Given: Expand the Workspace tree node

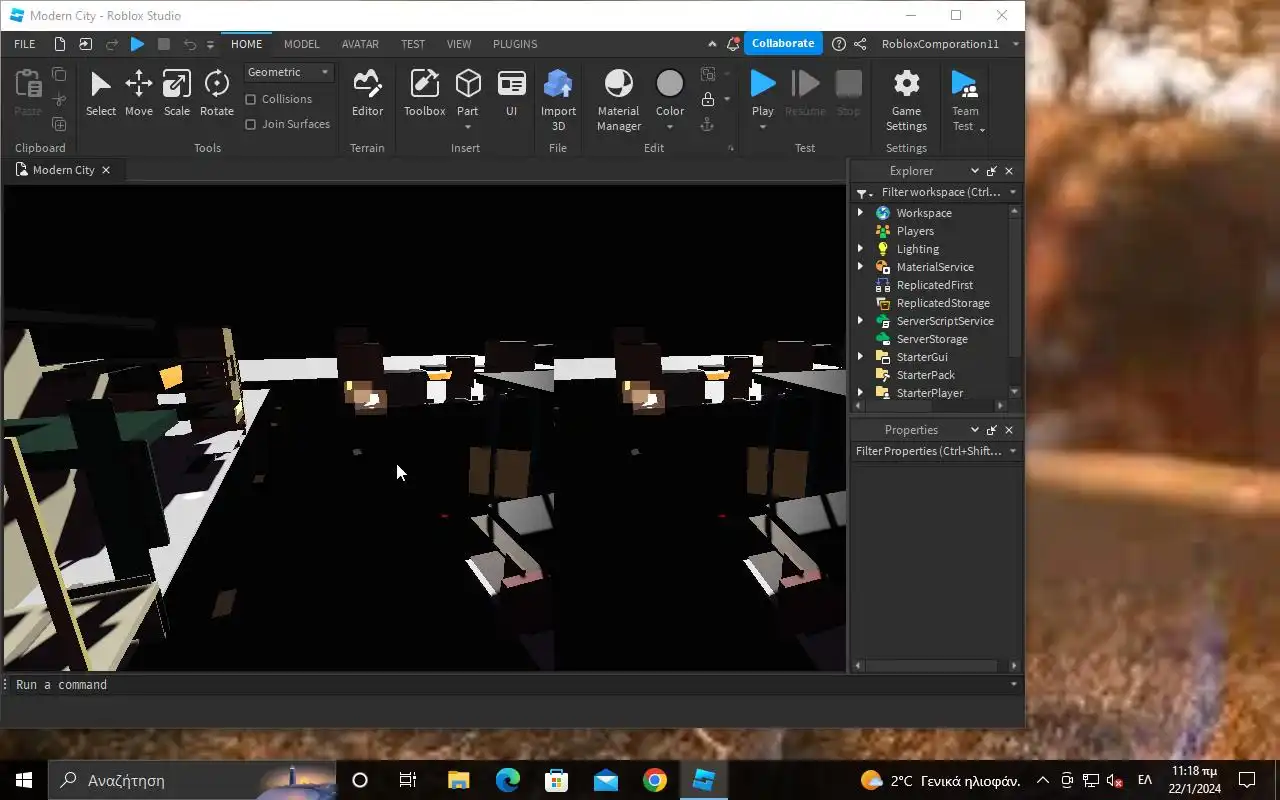Looking at the screenshot, I should coord(860,213).
